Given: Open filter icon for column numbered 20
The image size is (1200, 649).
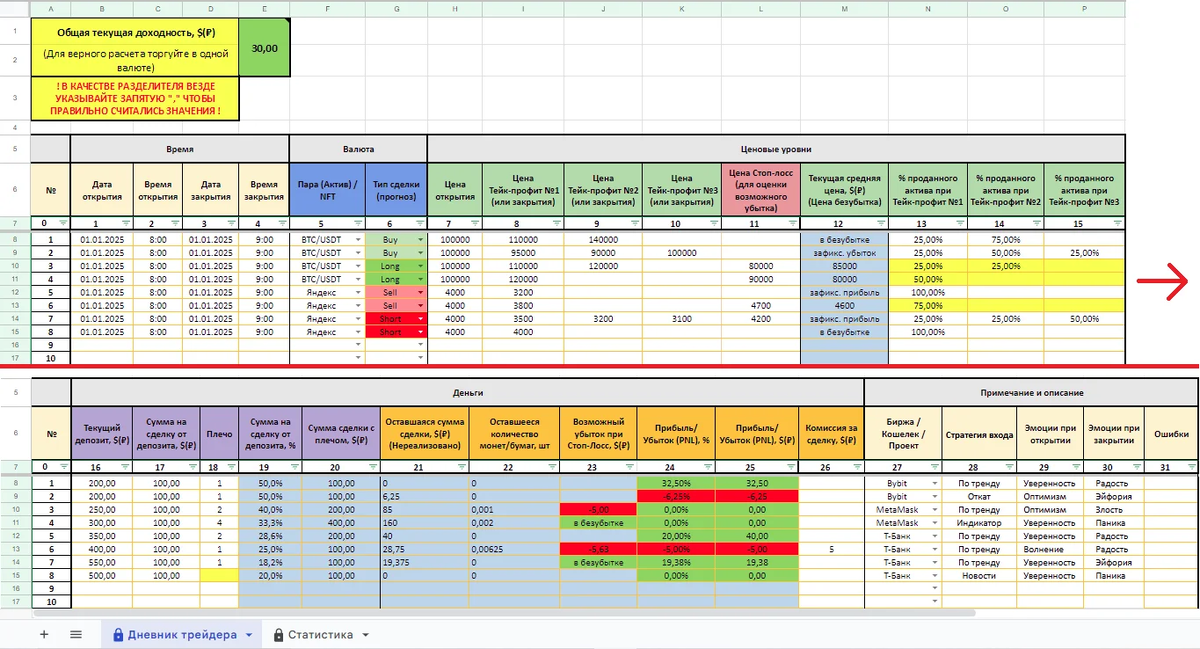Looking at the screenshot, I should [x=372, y=467].
